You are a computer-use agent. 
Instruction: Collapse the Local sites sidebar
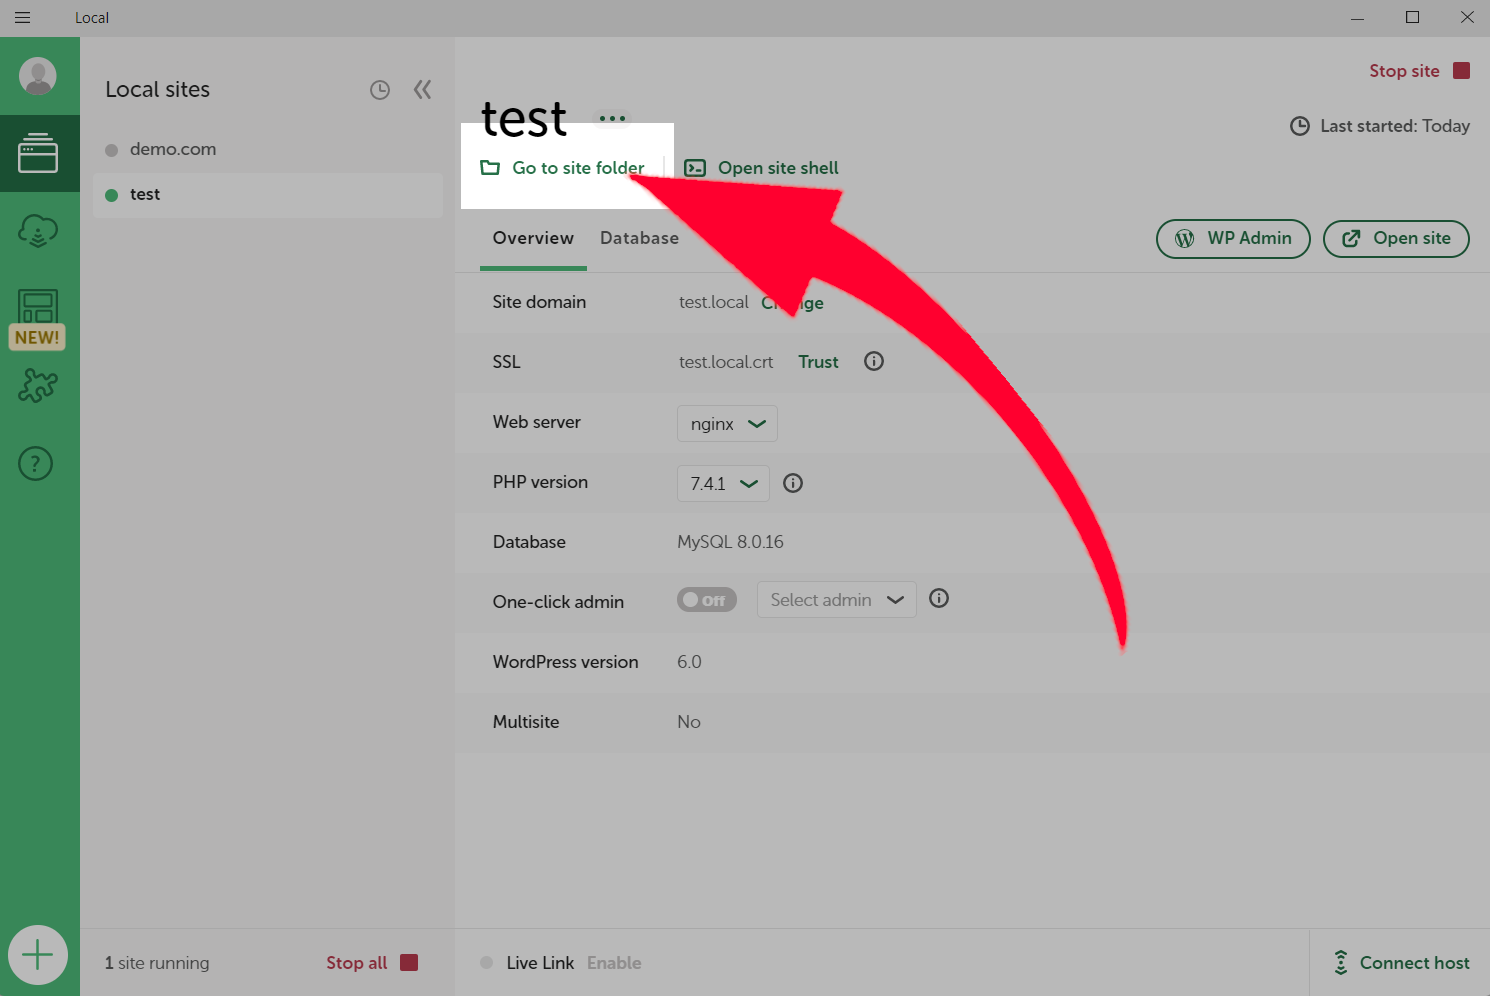tap(423, 90)
